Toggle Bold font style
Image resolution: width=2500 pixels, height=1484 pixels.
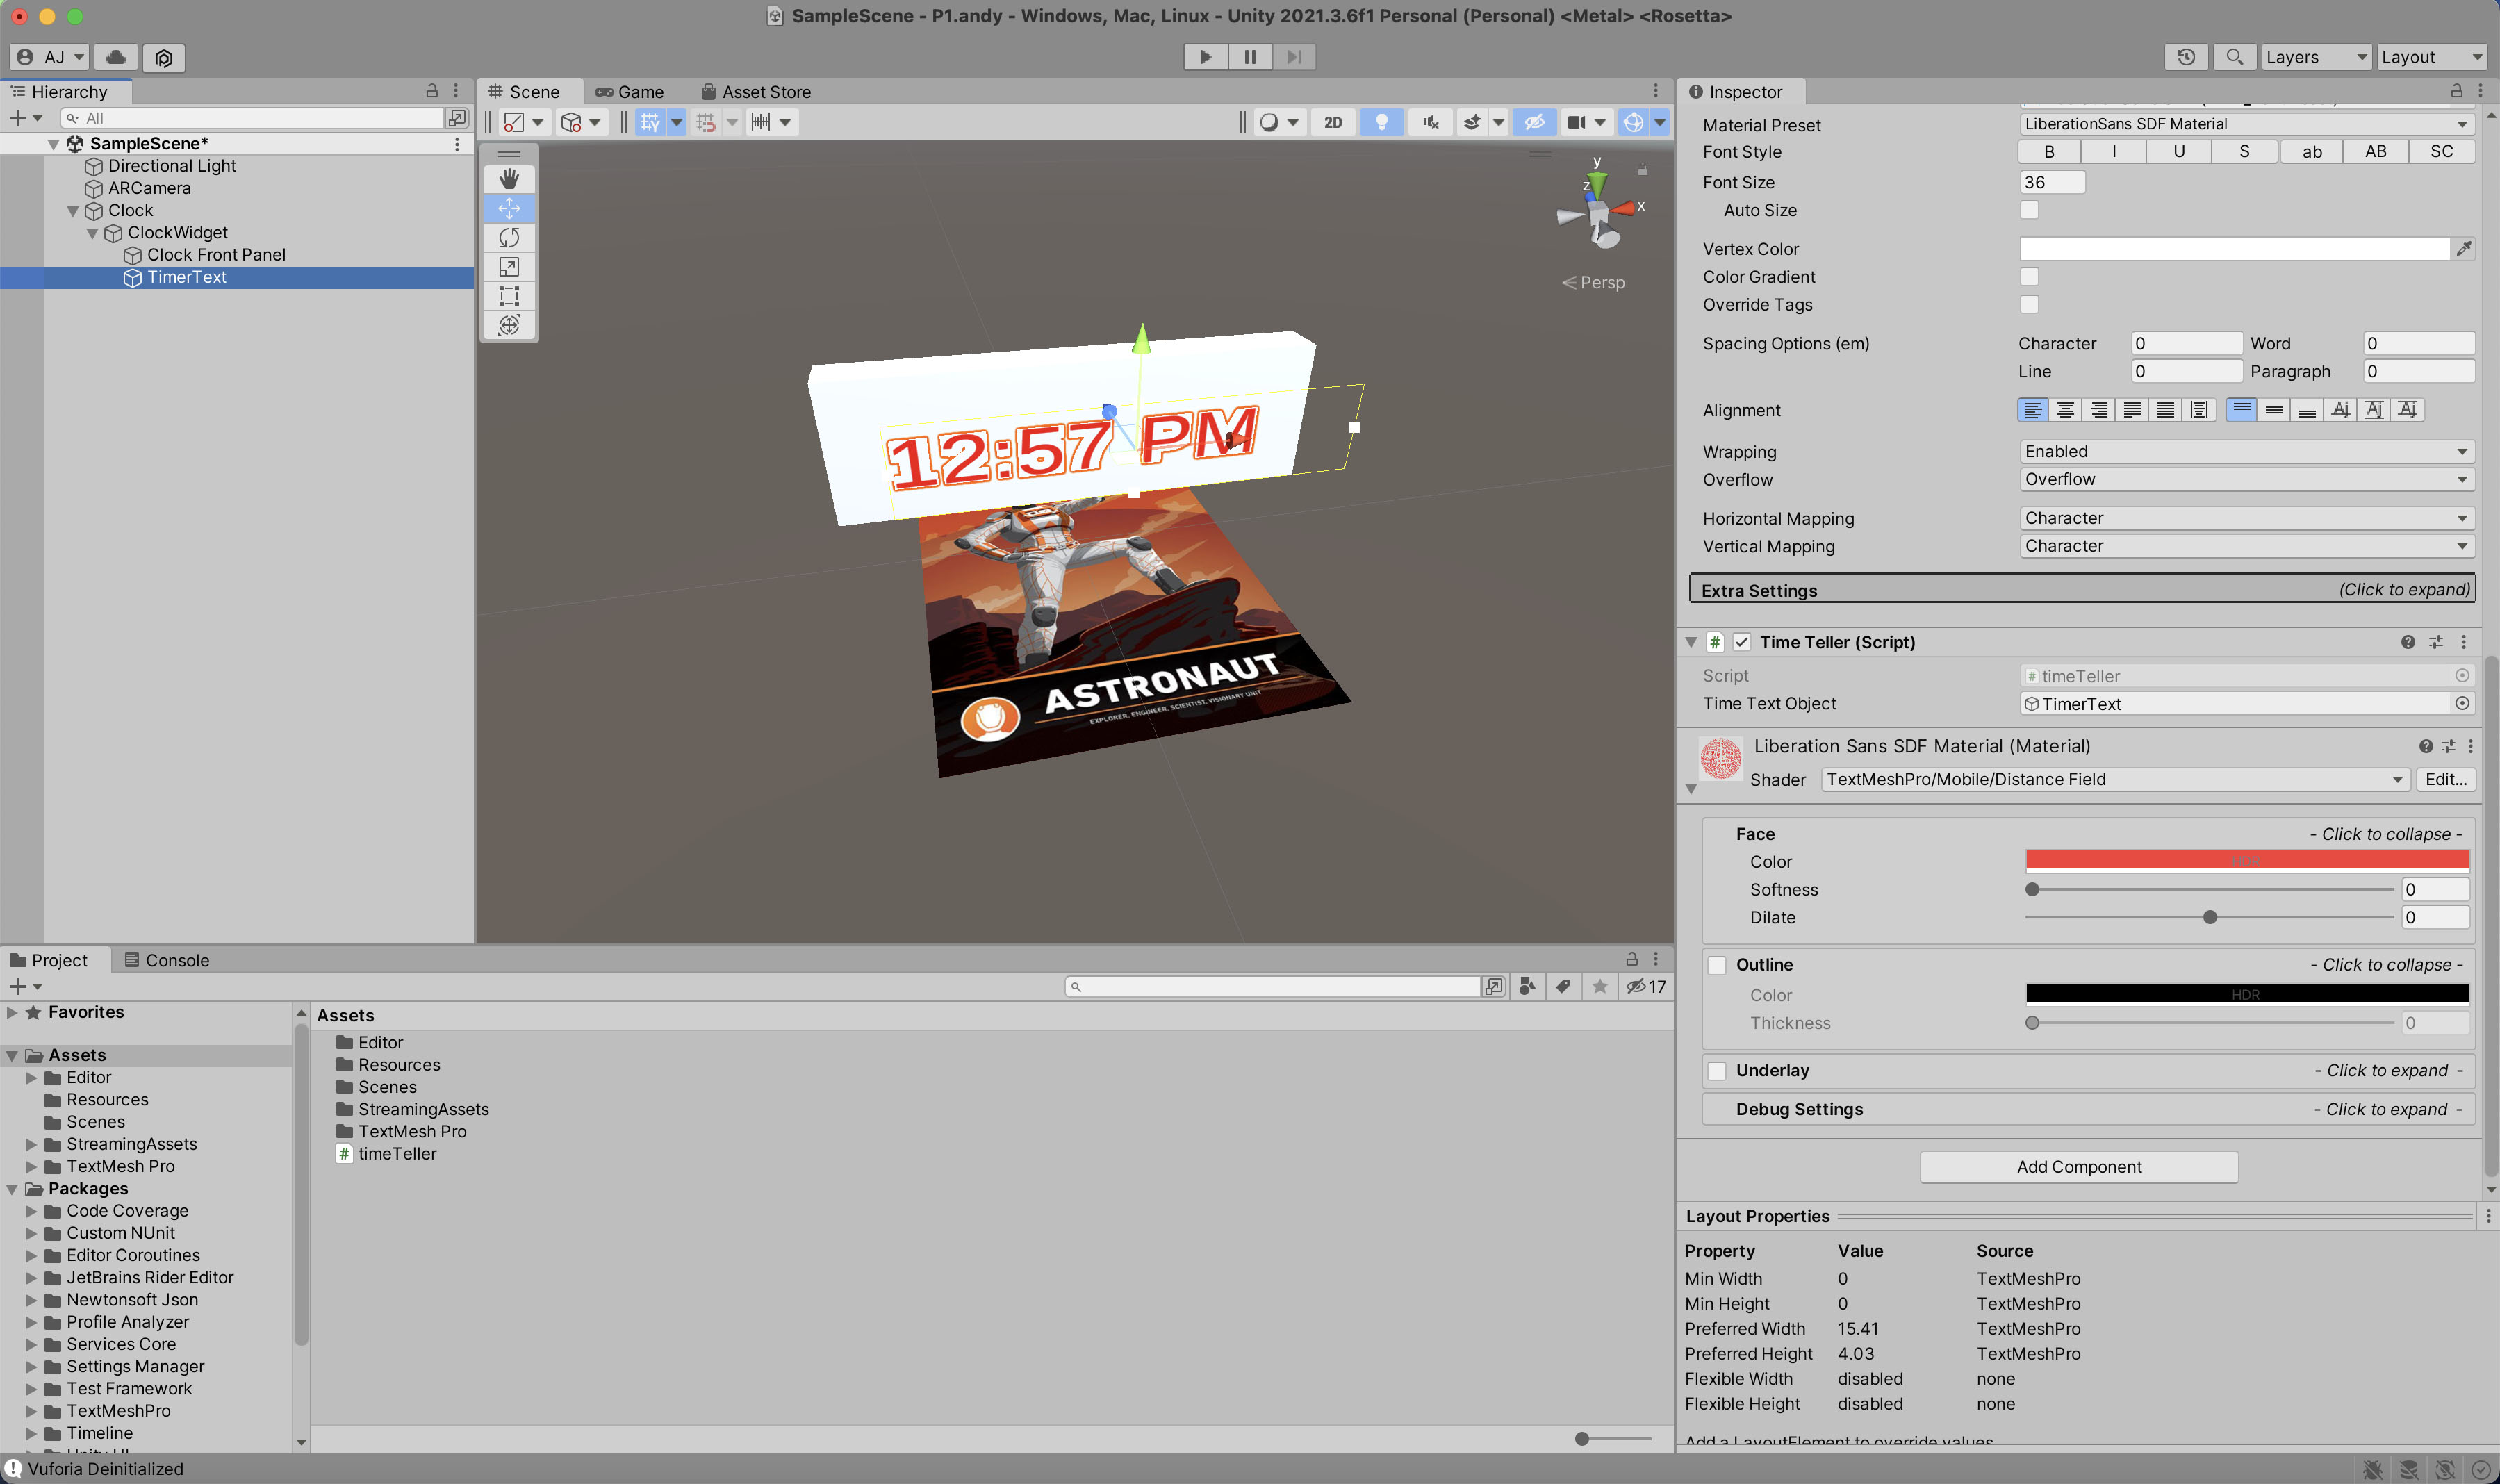click(2049, 152)
